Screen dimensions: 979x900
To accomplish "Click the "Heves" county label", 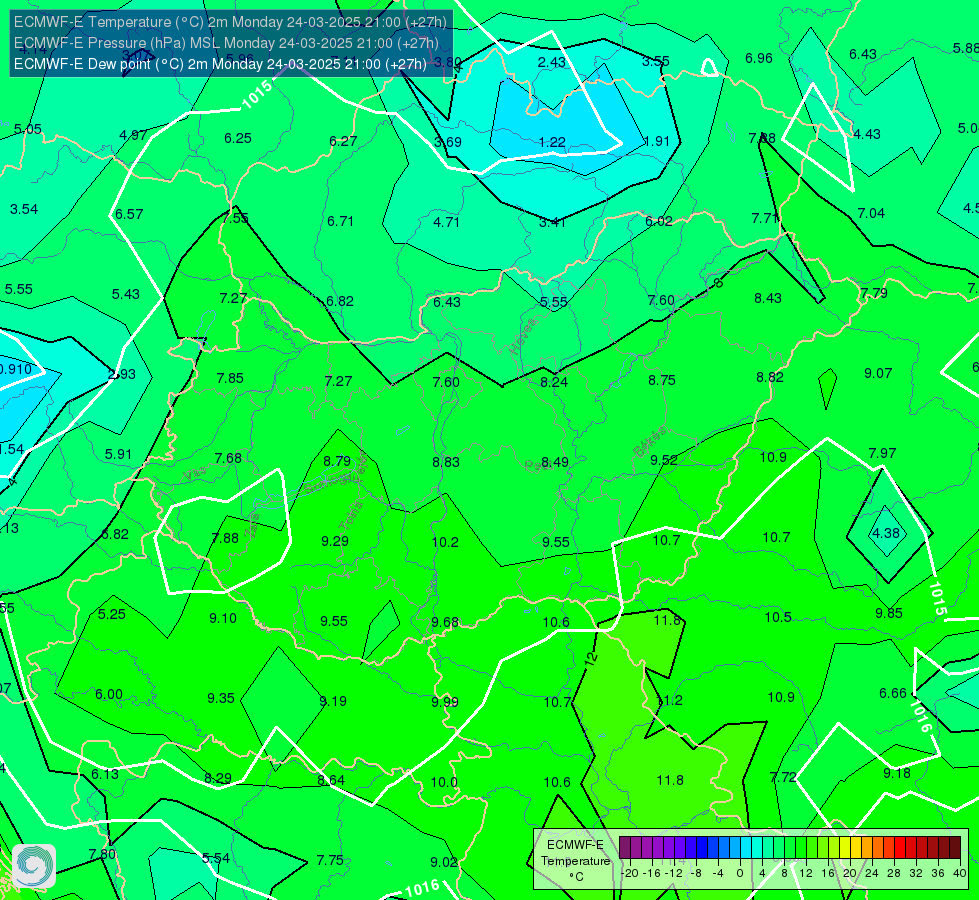I will (x=523, y=336).
